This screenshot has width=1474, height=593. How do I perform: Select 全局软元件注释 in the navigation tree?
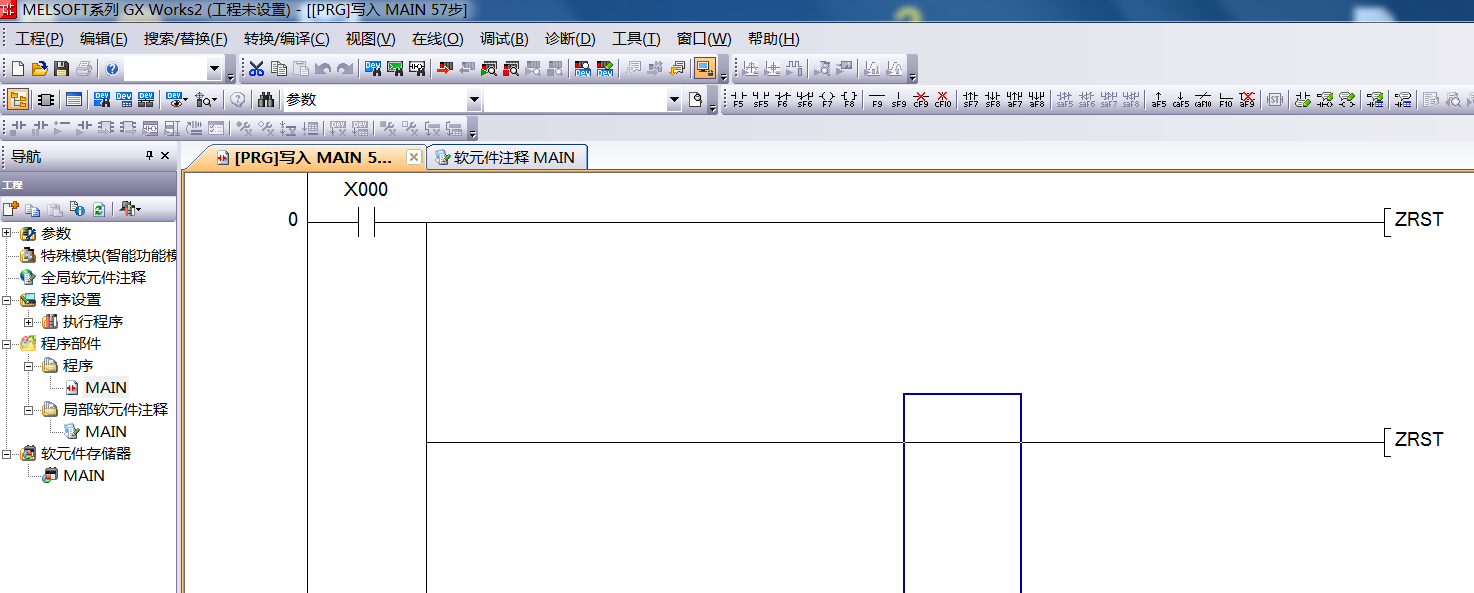(x=93, y=277)
